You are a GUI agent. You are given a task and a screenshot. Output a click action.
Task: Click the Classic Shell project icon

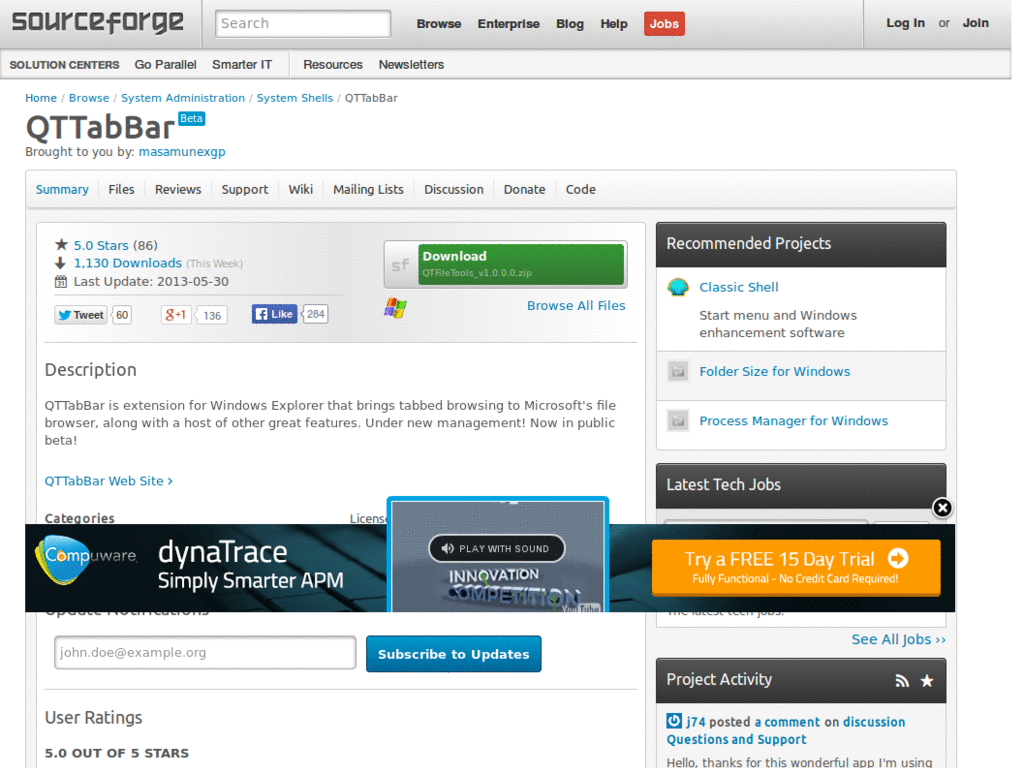[x=678, y=287]
